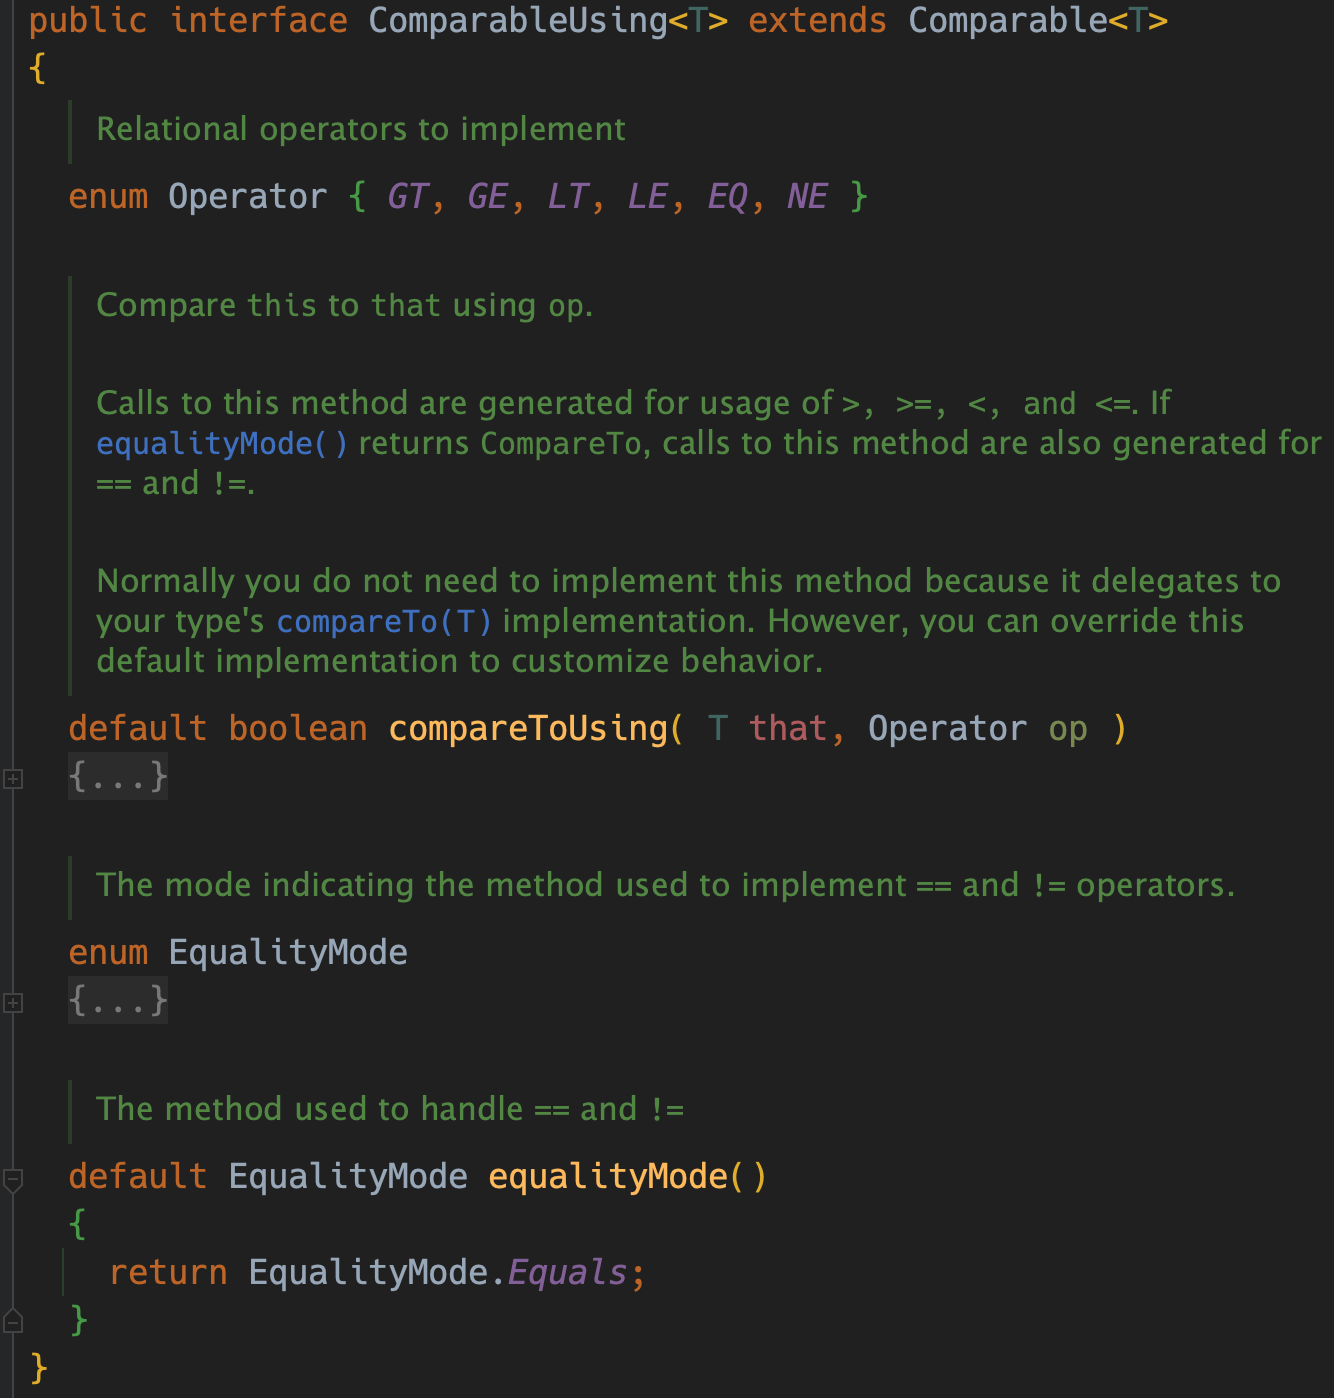1334x1398 pixels.
Task: Expand the folded EqualityMode enum in gutter
Action: 13,1002
